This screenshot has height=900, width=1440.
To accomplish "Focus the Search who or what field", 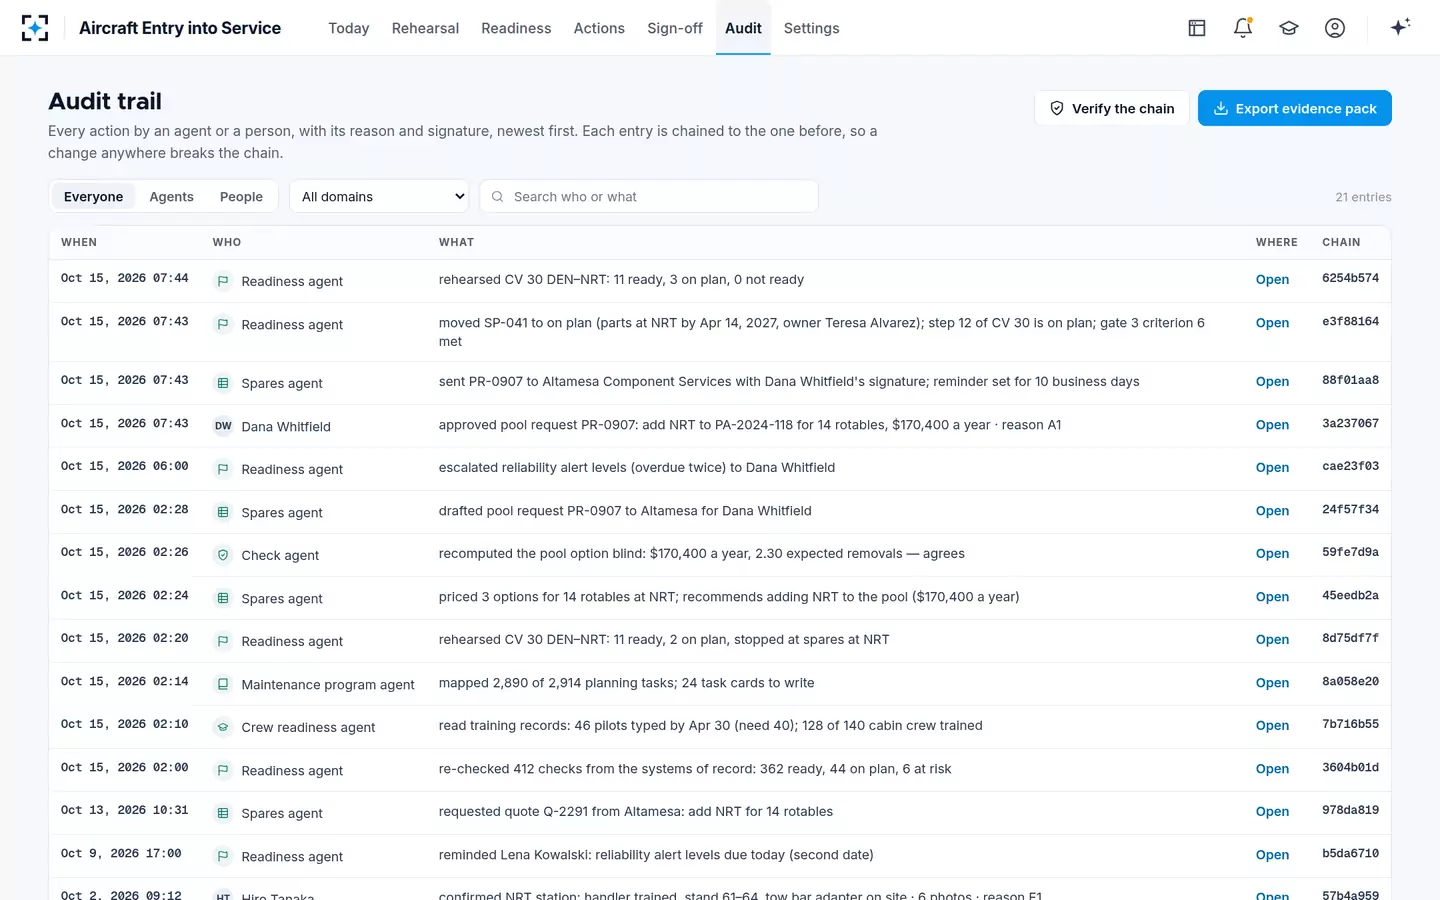I will [649, 196].
